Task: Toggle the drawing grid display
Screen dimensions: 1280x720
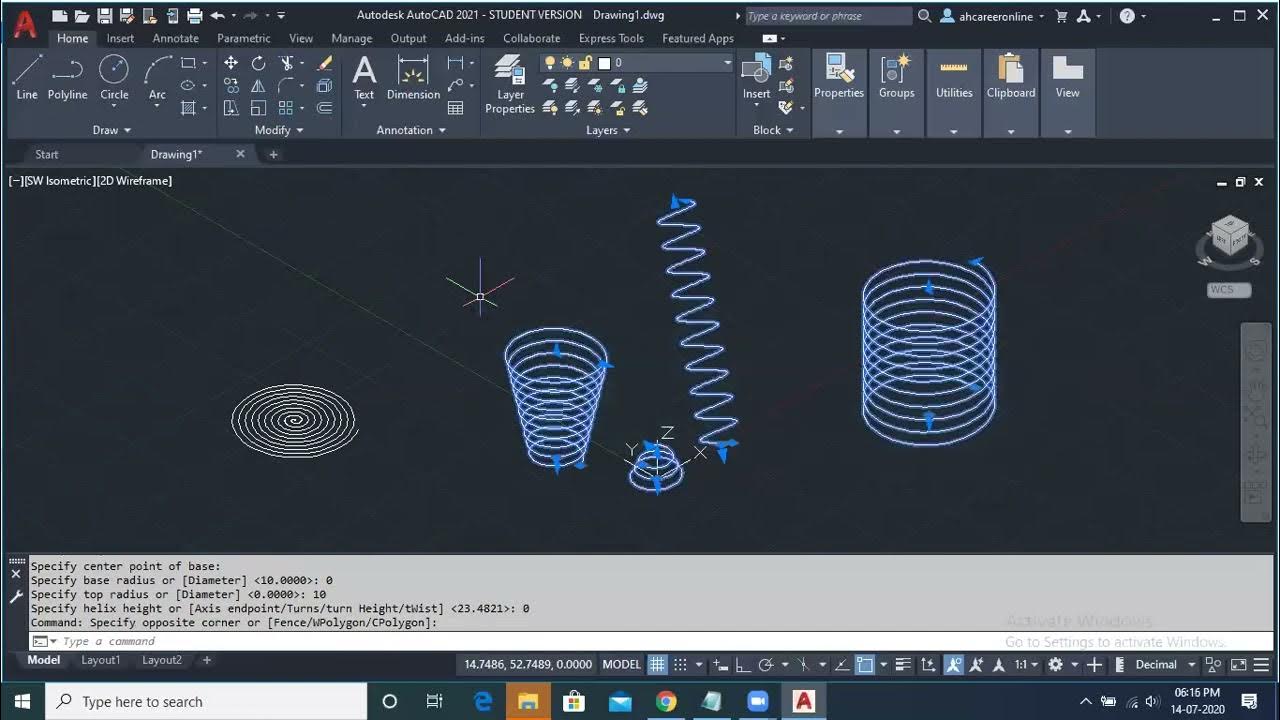Action: [657, 664]
